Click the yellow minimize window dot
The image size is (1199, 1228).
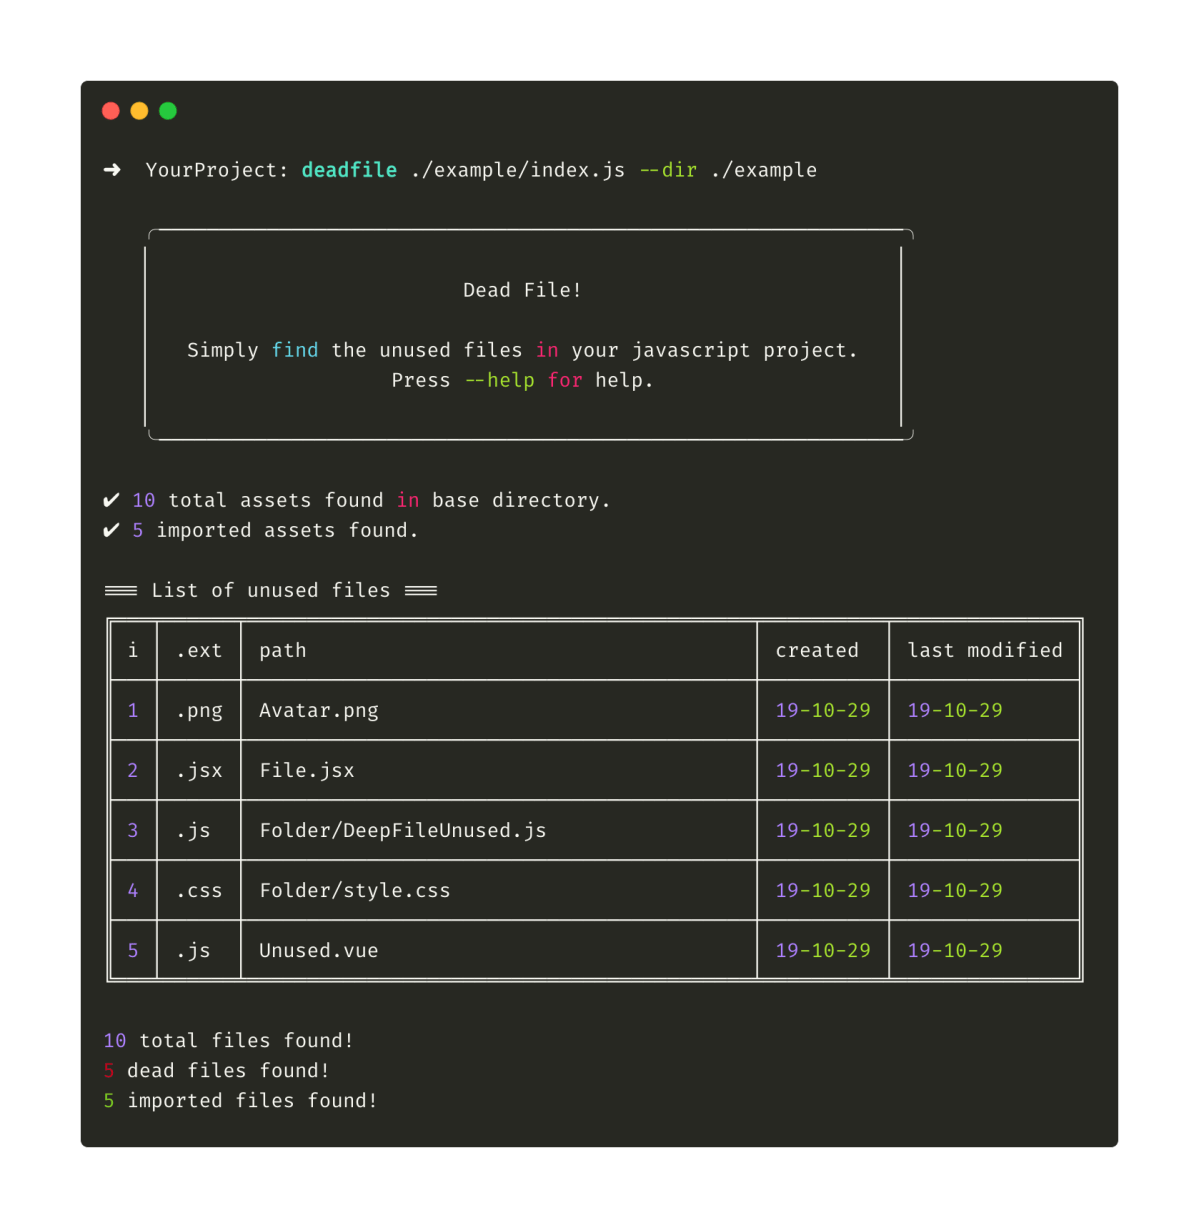(x=139, y=111)
